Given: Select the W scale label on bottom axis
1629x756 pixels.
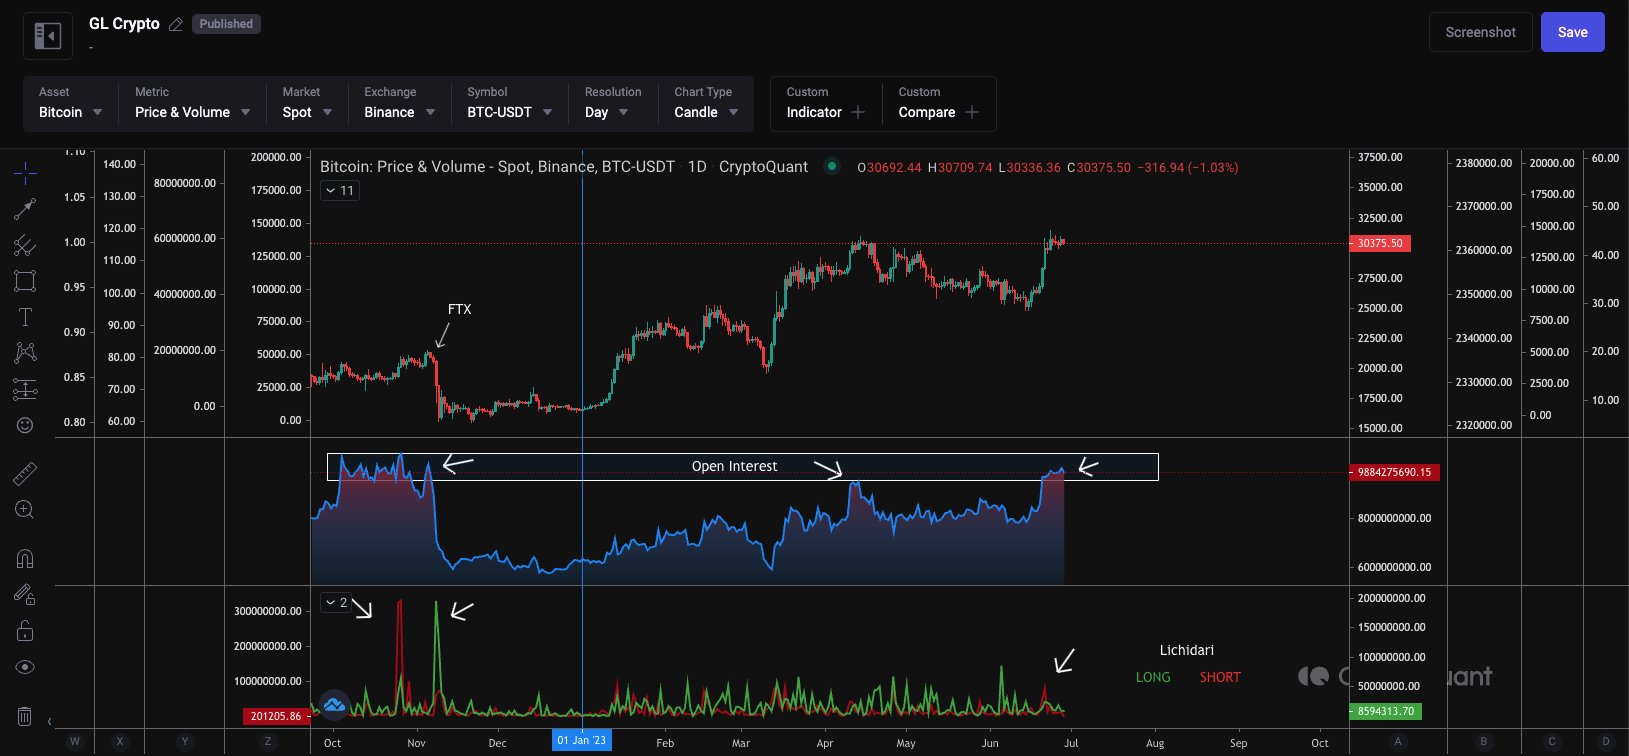Looking at the screenshot, I should [x=75, y=742].
